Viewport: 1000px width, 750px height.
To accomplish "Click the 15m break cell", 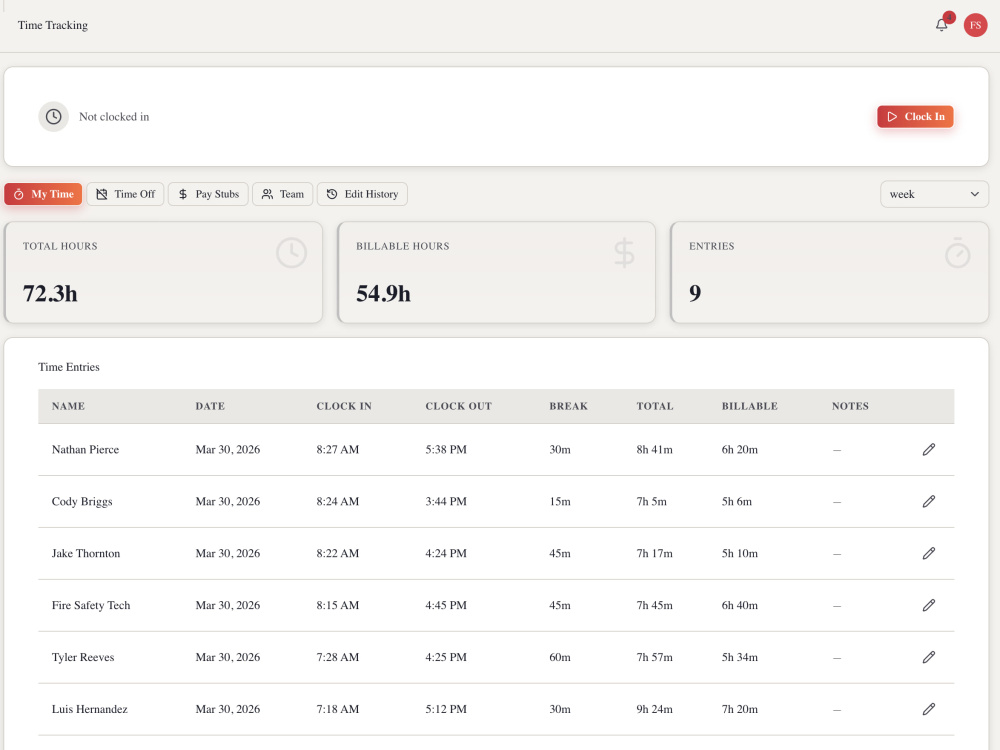I will click(560, 501).
